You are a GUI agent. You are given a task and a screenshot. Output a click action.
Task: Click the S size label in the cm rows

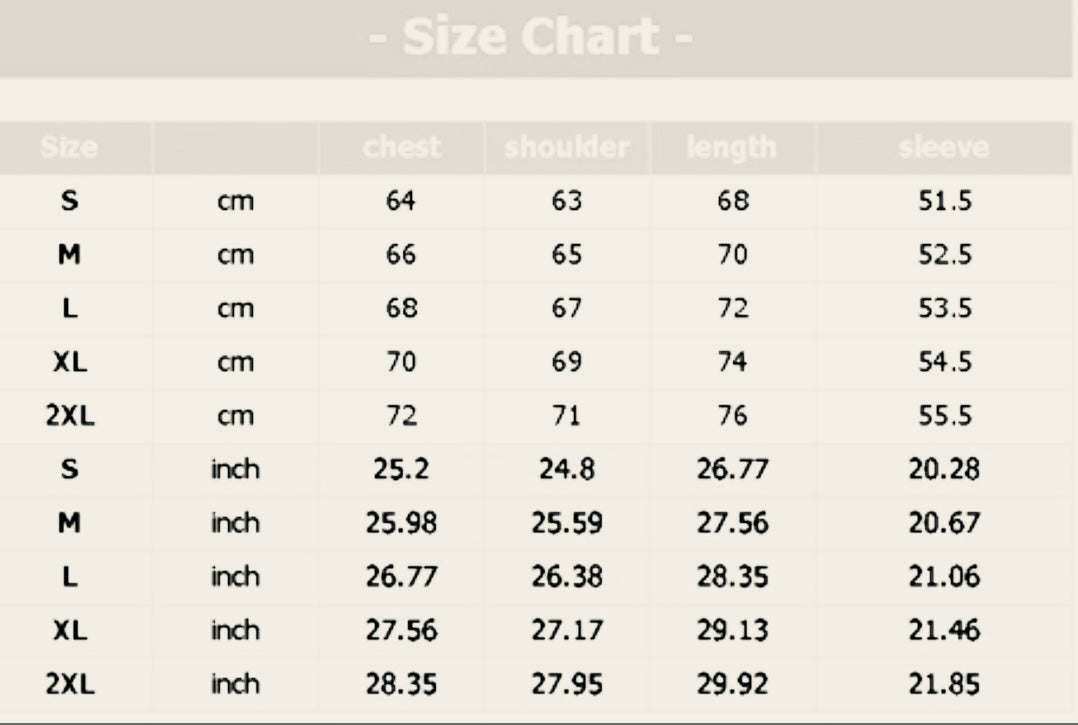click(x=69, y=201)
